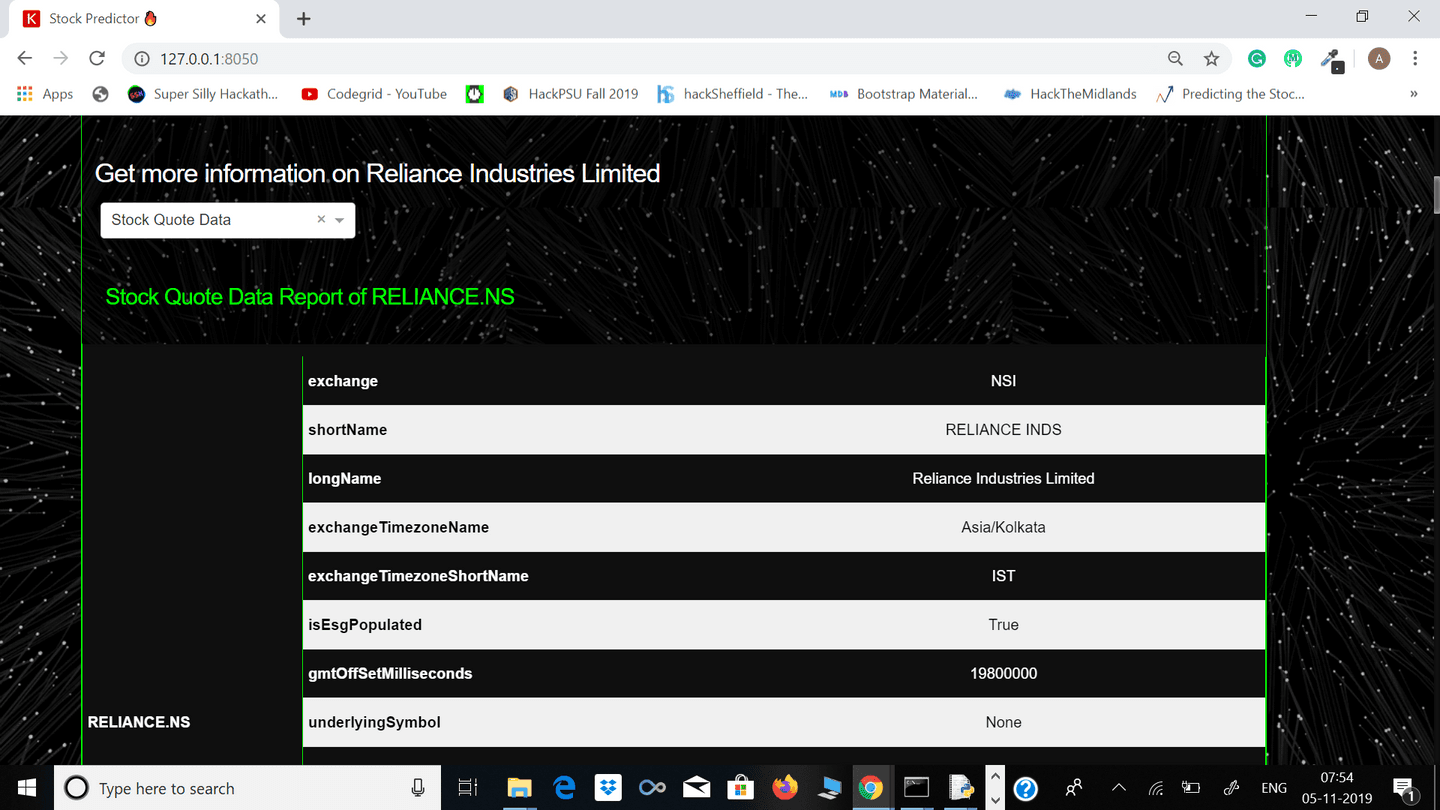Open the zoom magnifier in the address bar

click(1175, 59)
